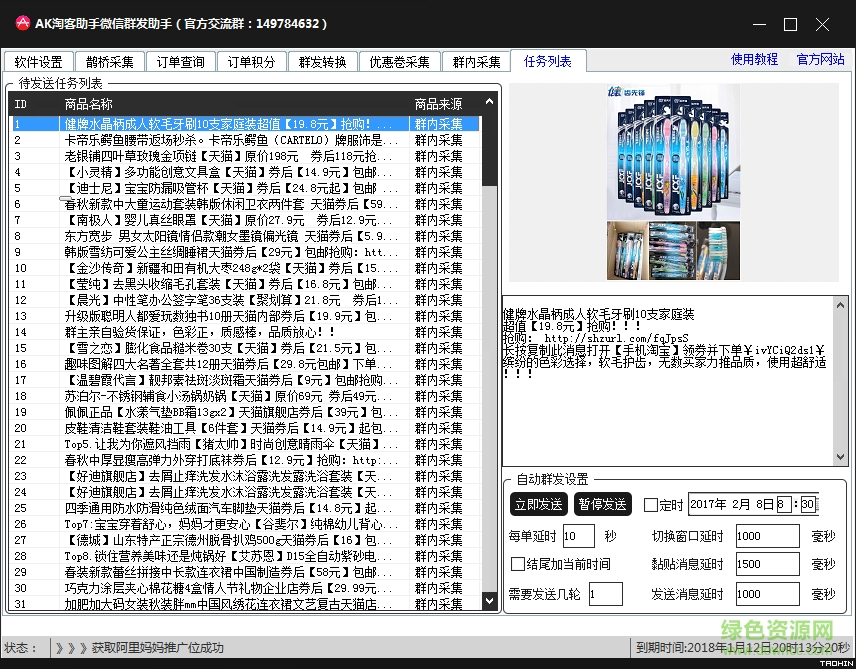
Task: Switch to the 软件设置 tab
Action: click(x=38, y=60)
